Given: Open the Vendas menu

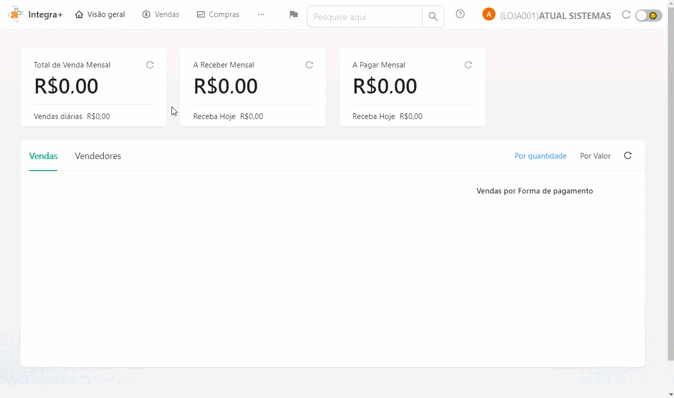Looking at the screenshot, I should pos(160,14).
